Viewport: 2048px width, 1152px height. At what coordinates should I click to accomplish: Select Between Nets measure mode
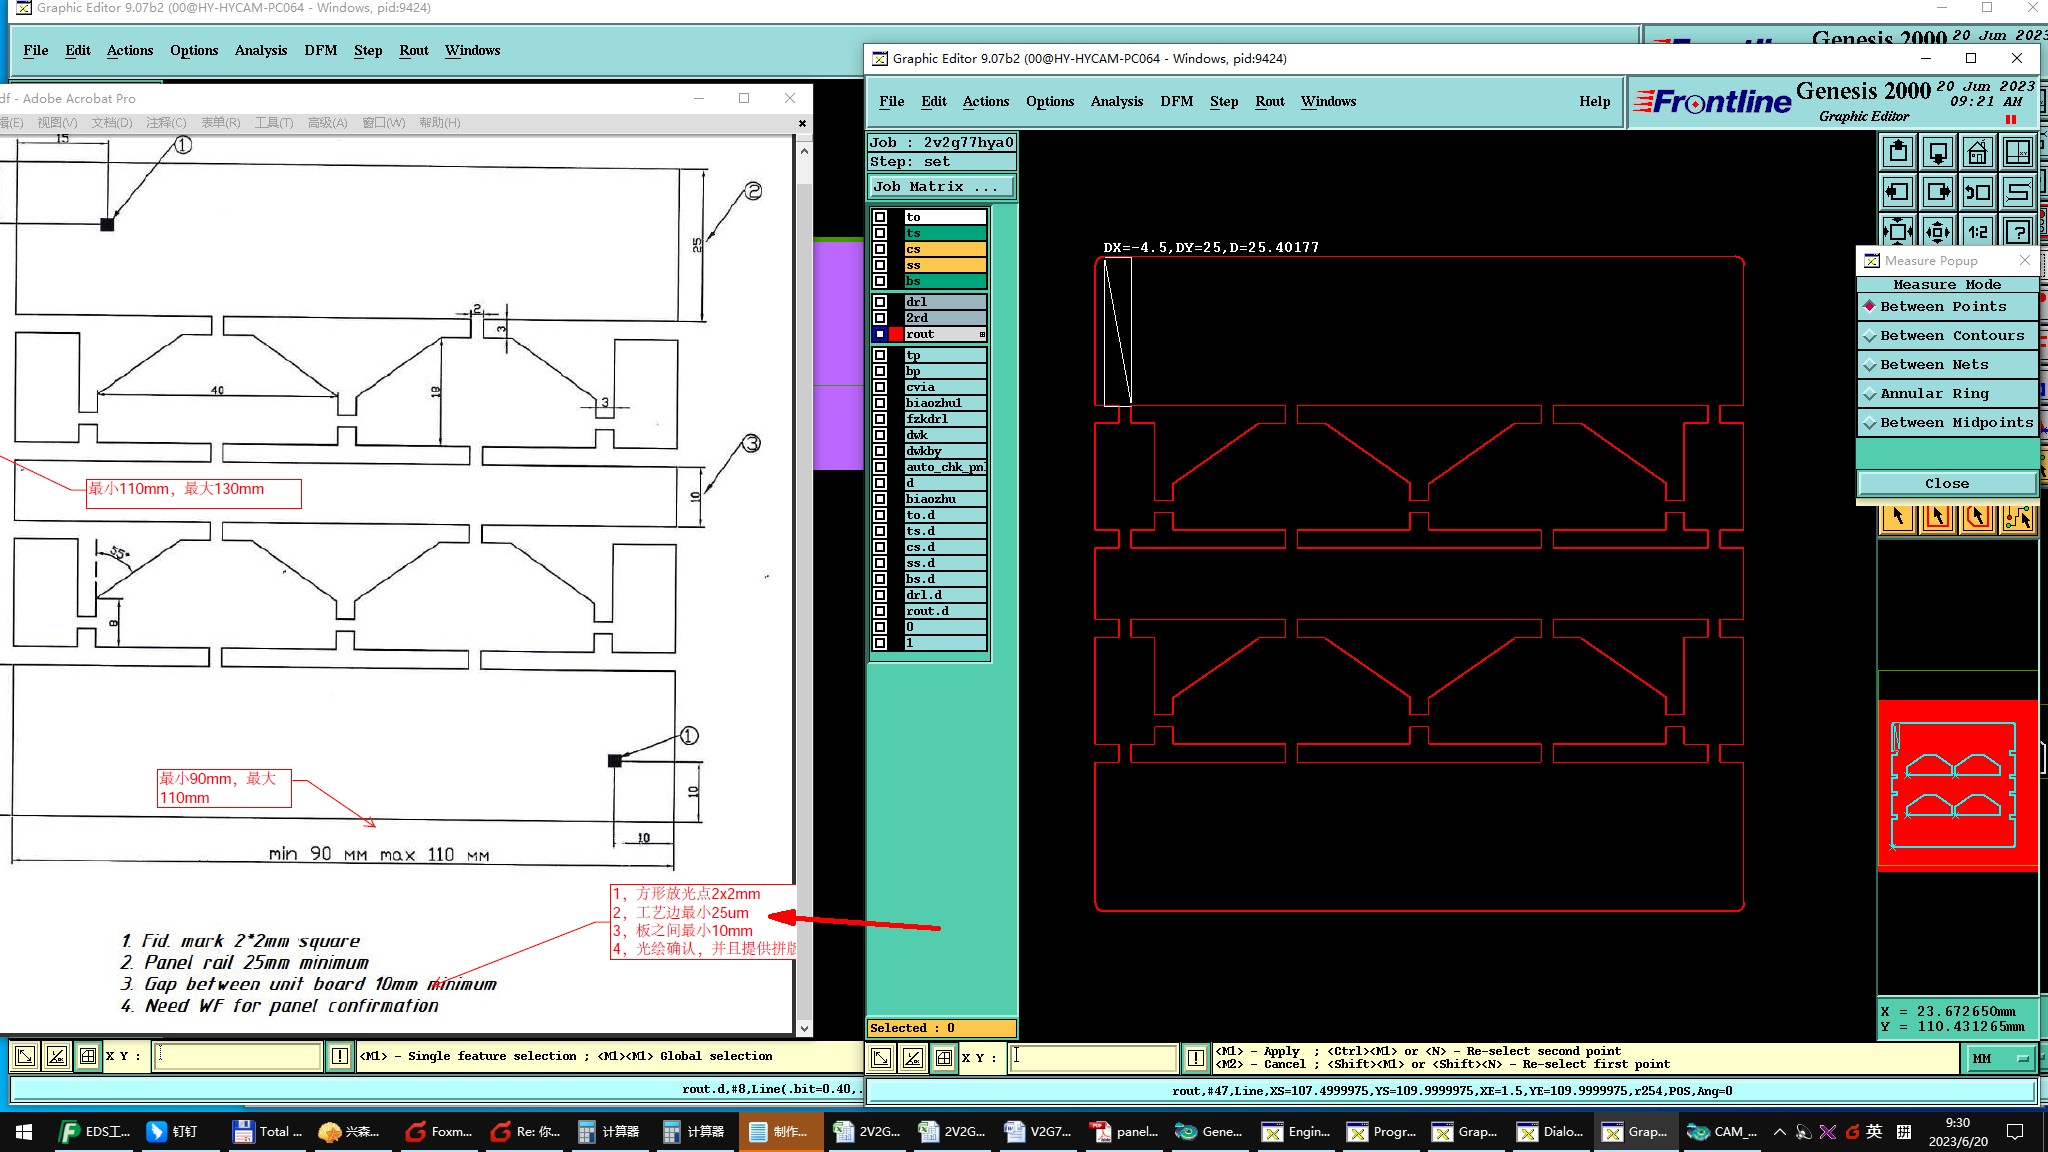1947,365
